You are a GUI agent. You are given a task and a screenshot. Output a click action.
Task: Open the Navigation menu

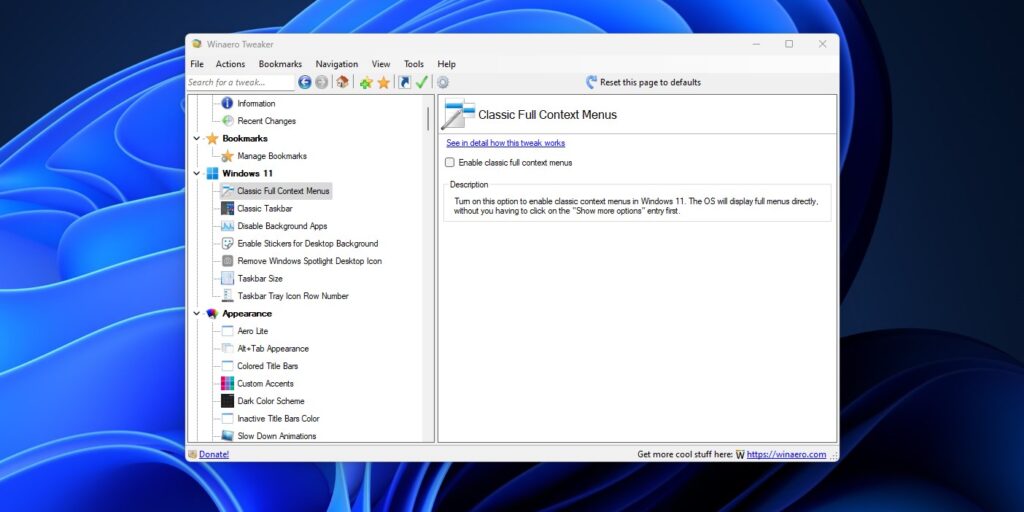point(337,64)
